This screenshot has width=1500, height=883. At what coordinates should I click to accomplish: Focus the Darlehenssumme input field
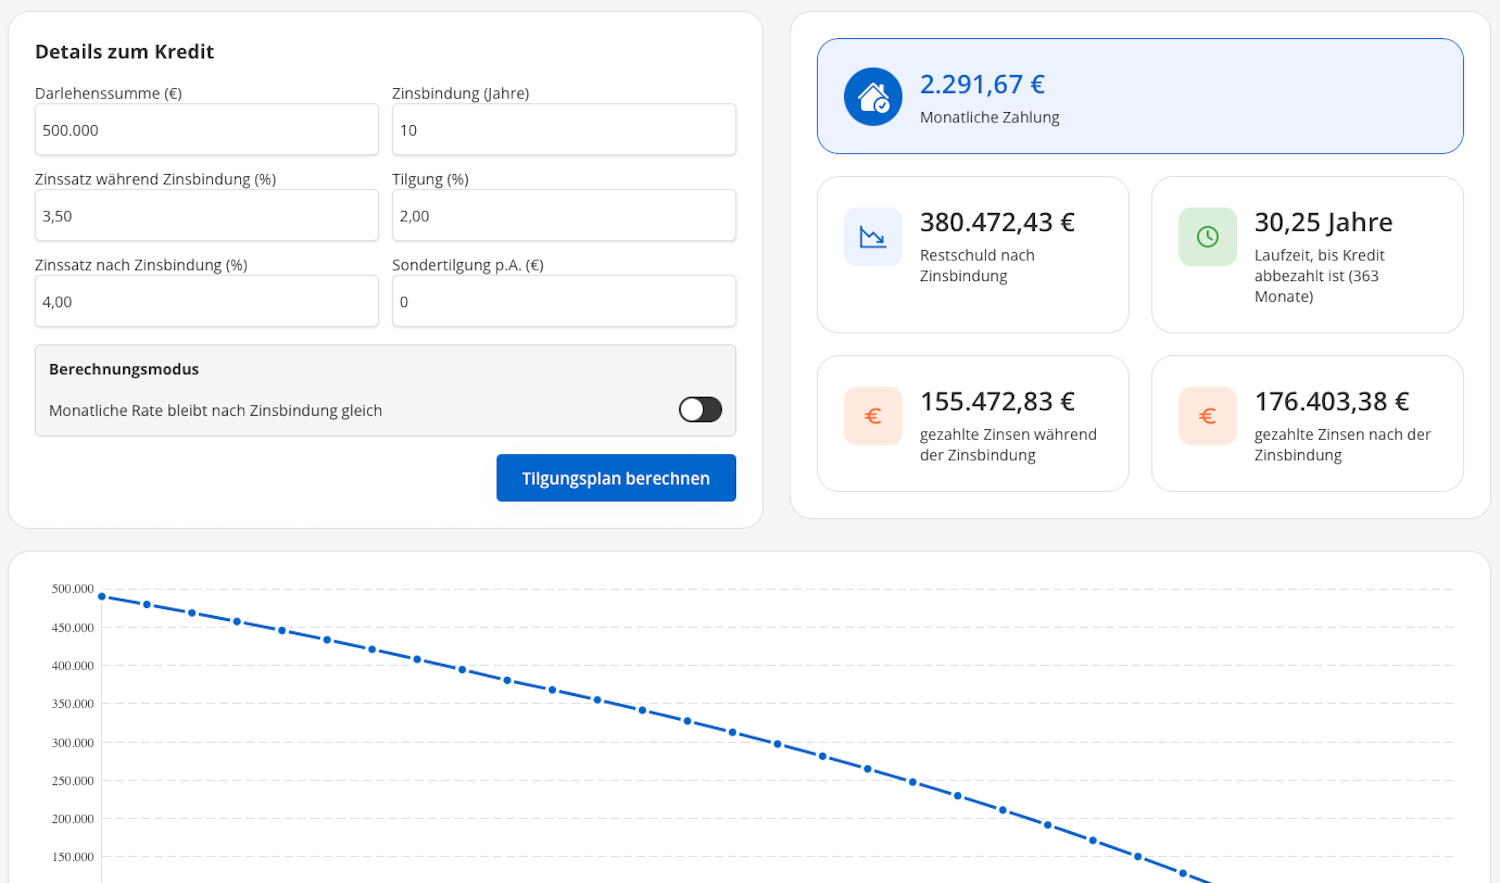(x=206, y=130)
